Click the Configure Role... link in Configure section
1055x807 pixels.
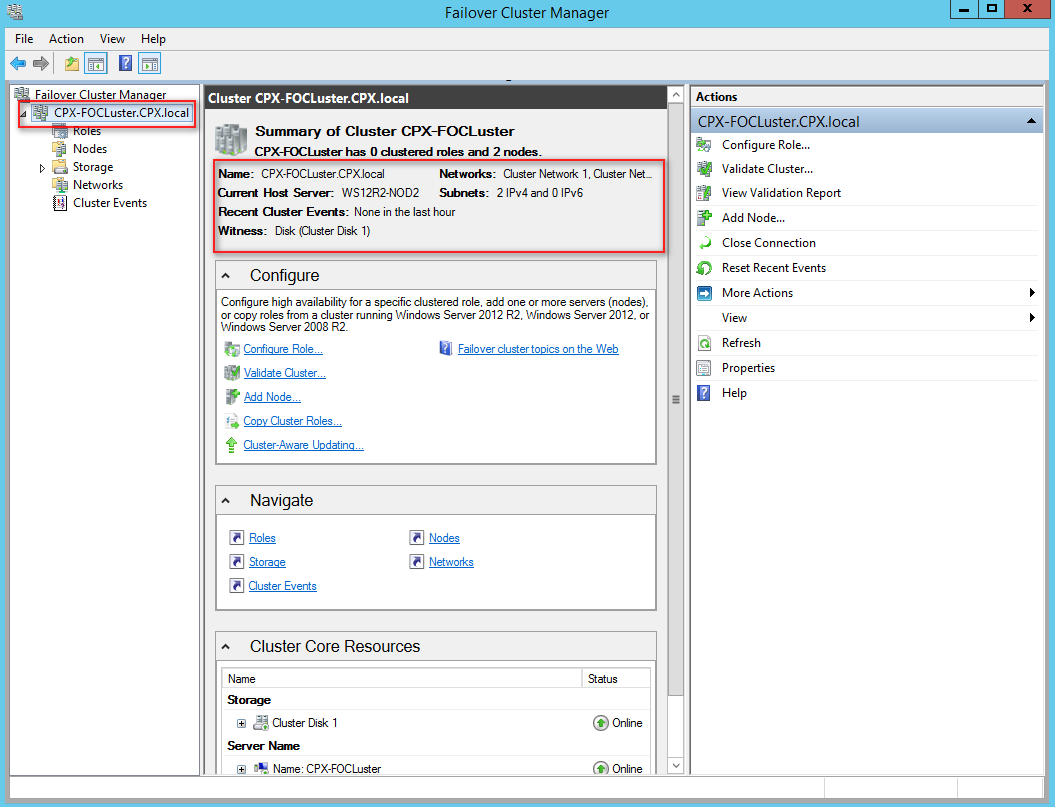coord(283,349)
